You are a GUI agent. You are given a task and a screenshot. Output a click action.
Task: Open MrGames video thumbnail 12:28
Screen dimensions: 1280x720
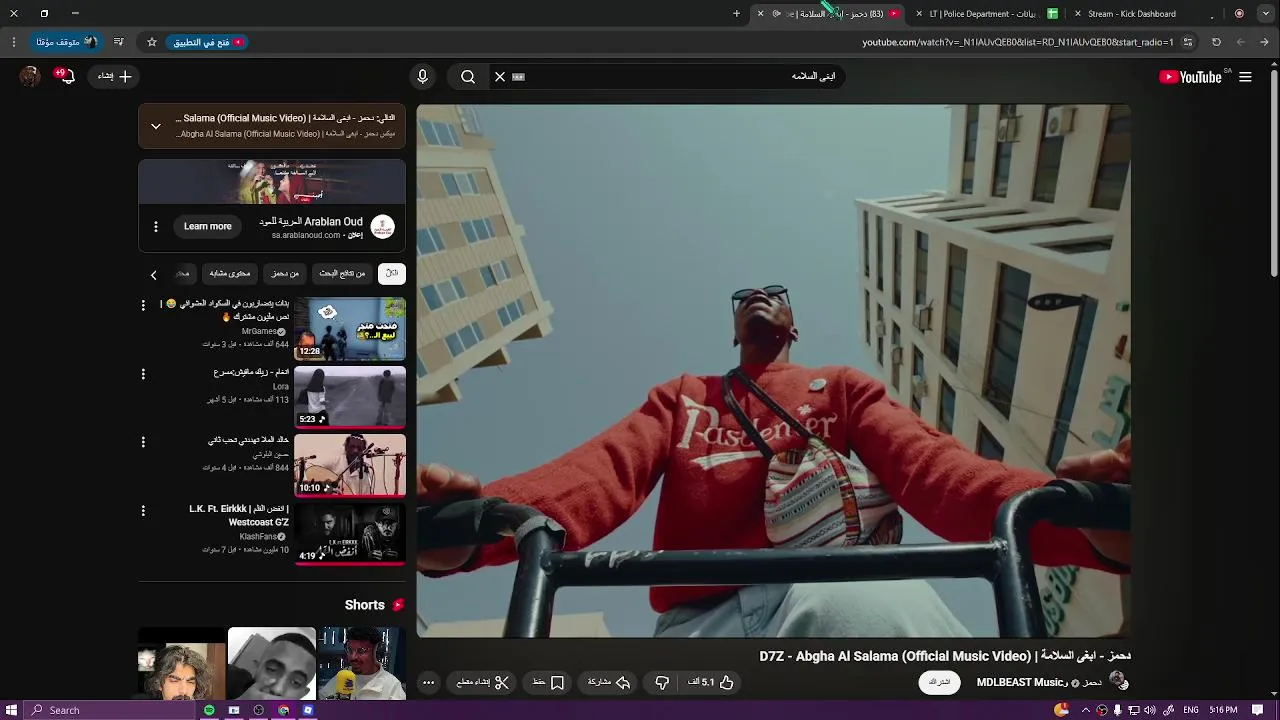coord(350,328)
